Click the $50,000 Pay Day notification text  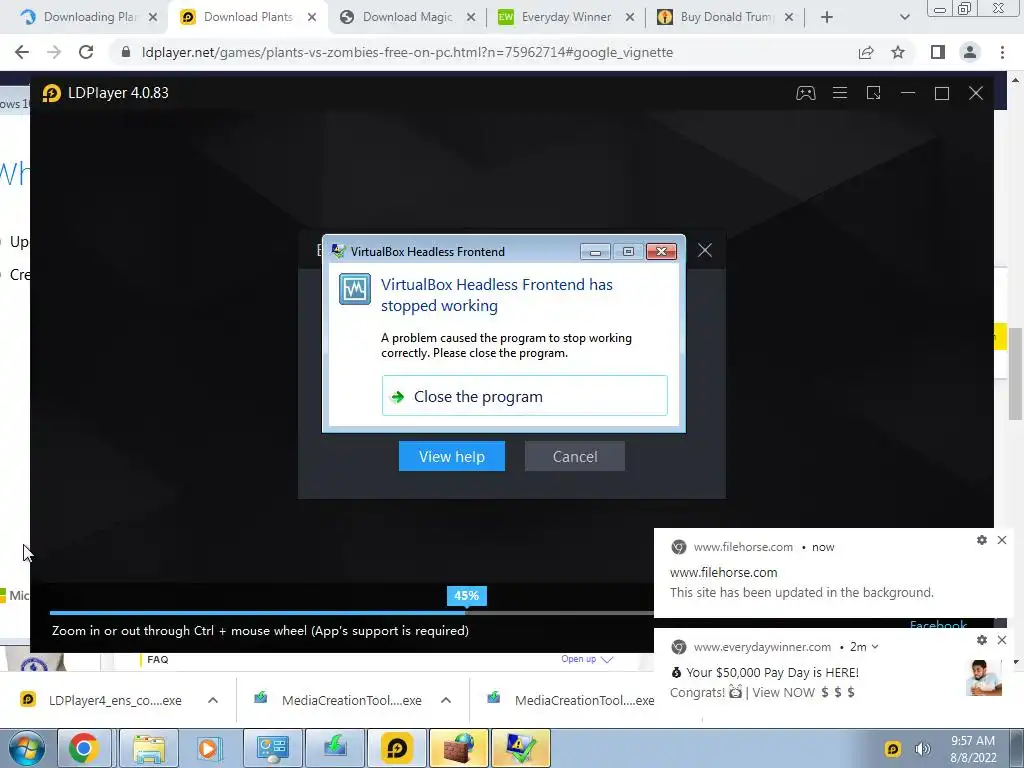[773, 672]
